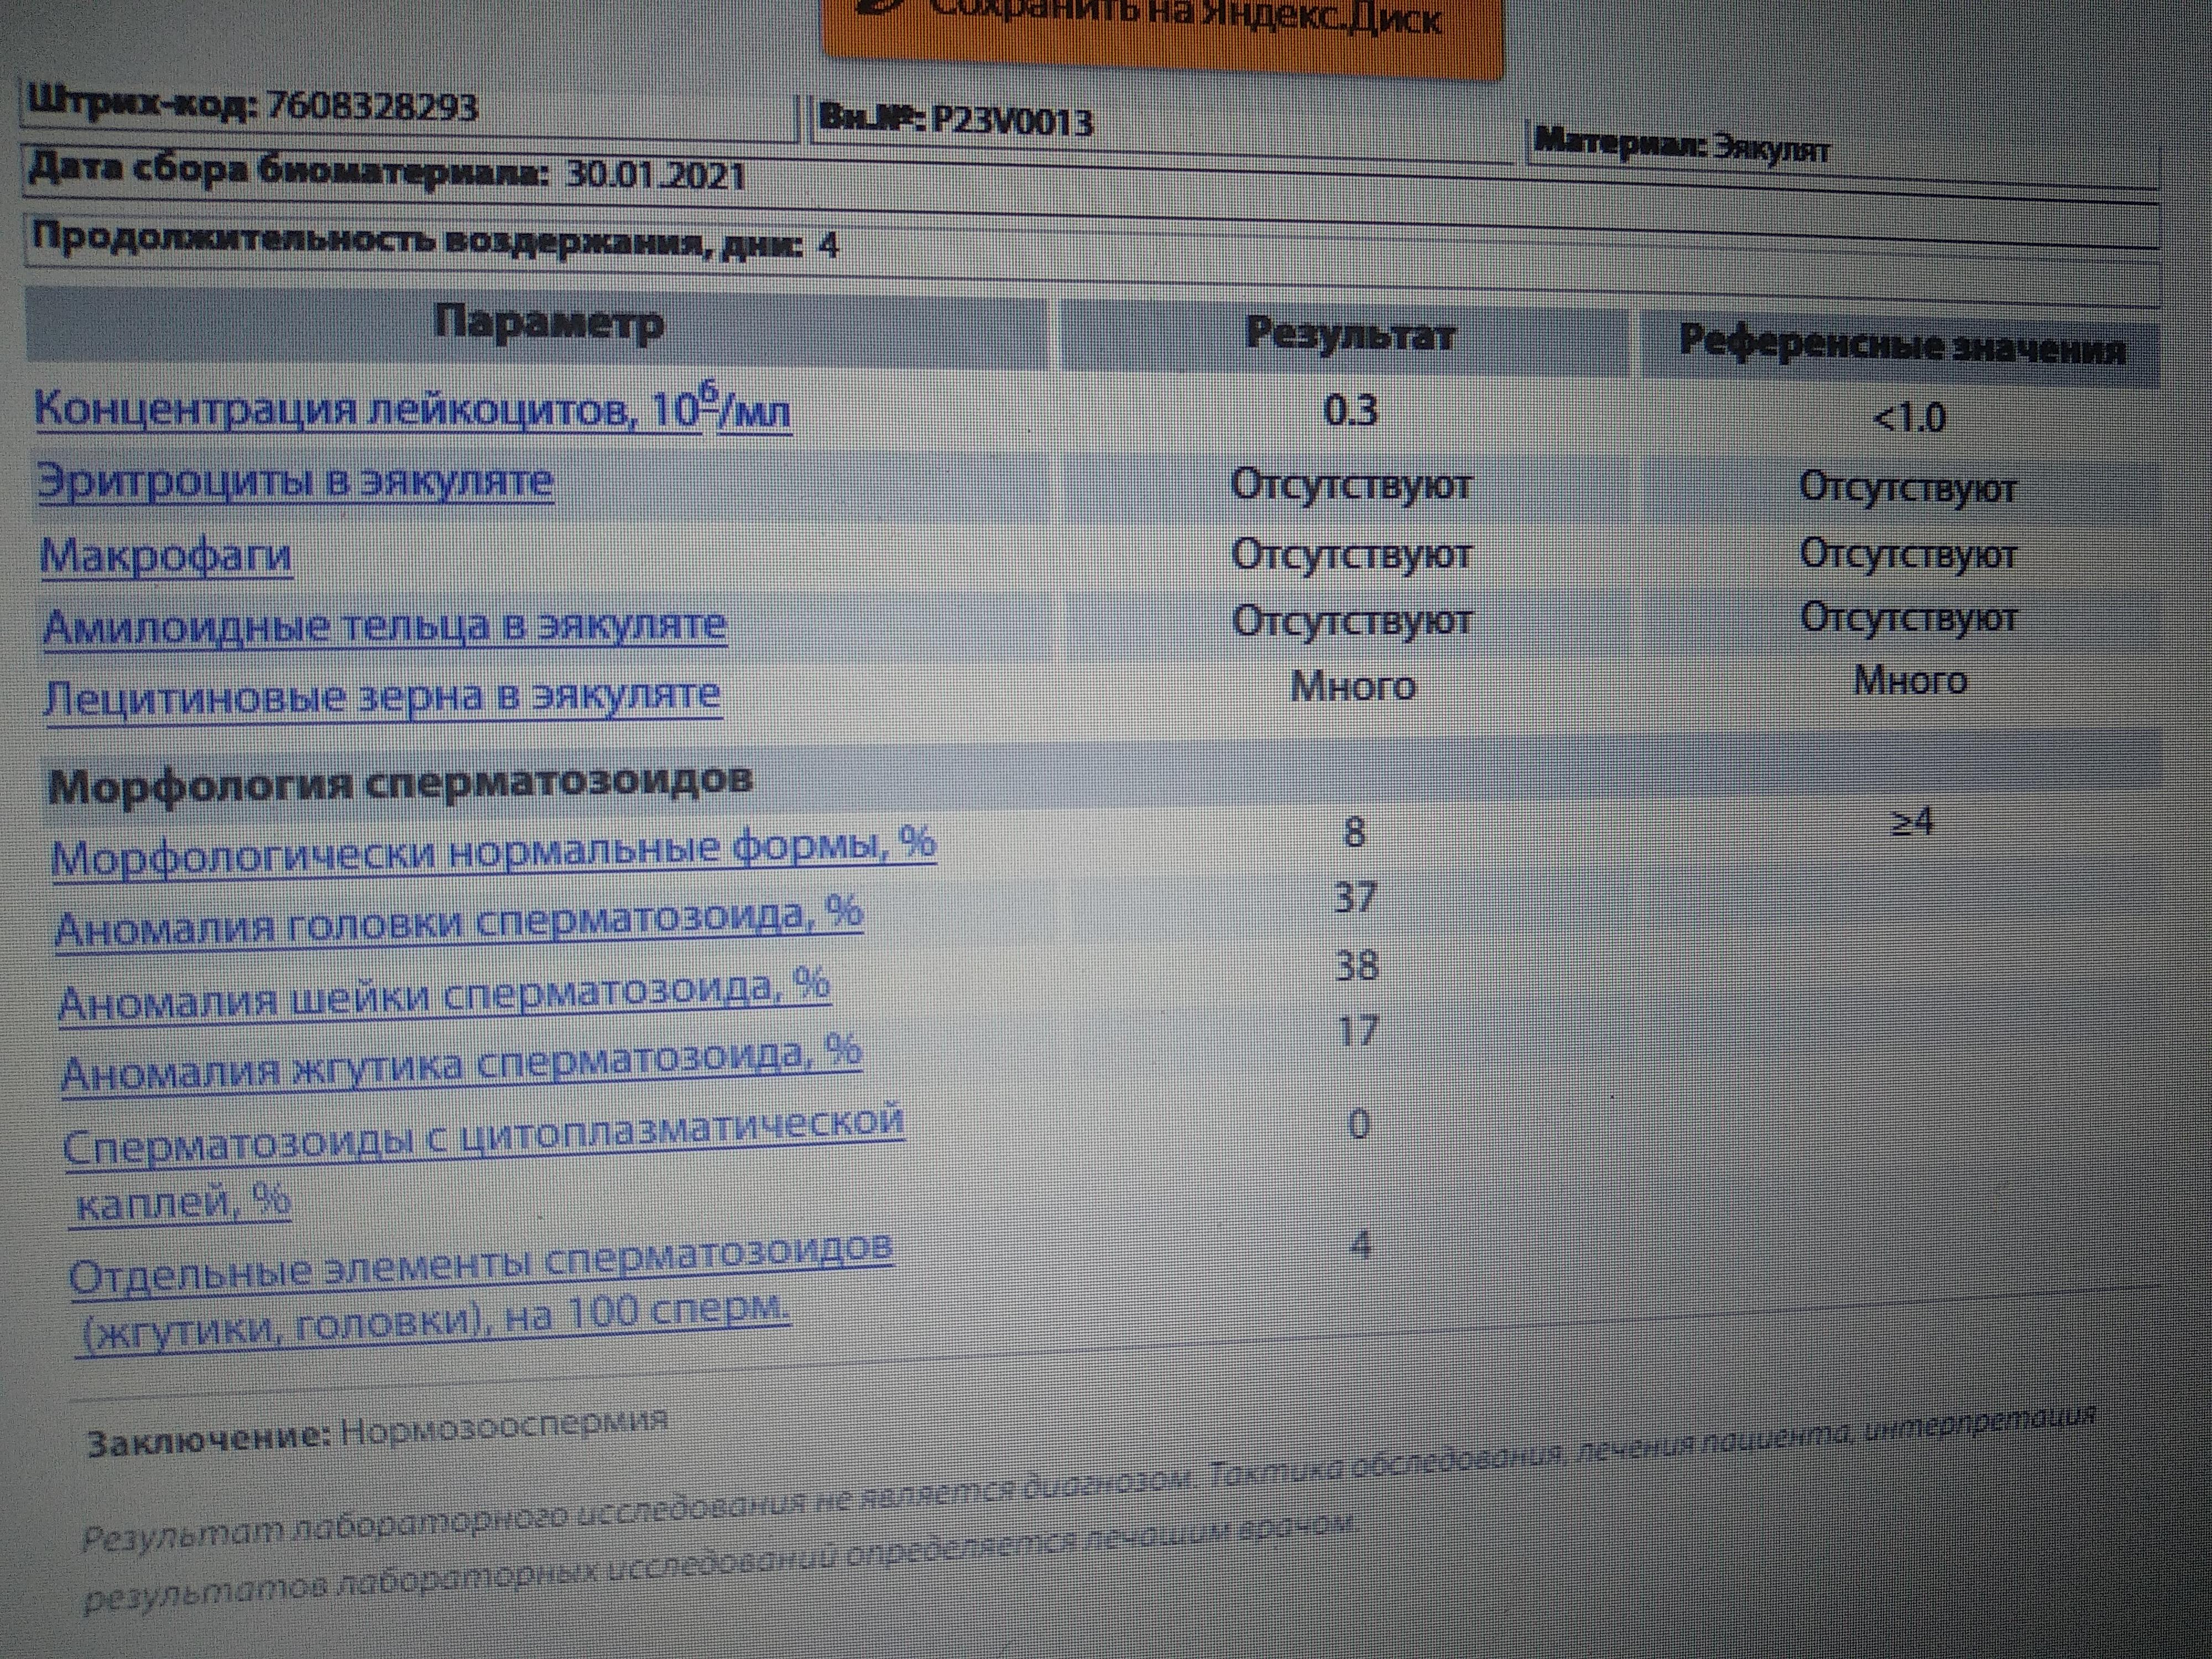Screen dimensions: 2212x1659
Task: Select head anomaly result value 37
Action: [1356, 897]
